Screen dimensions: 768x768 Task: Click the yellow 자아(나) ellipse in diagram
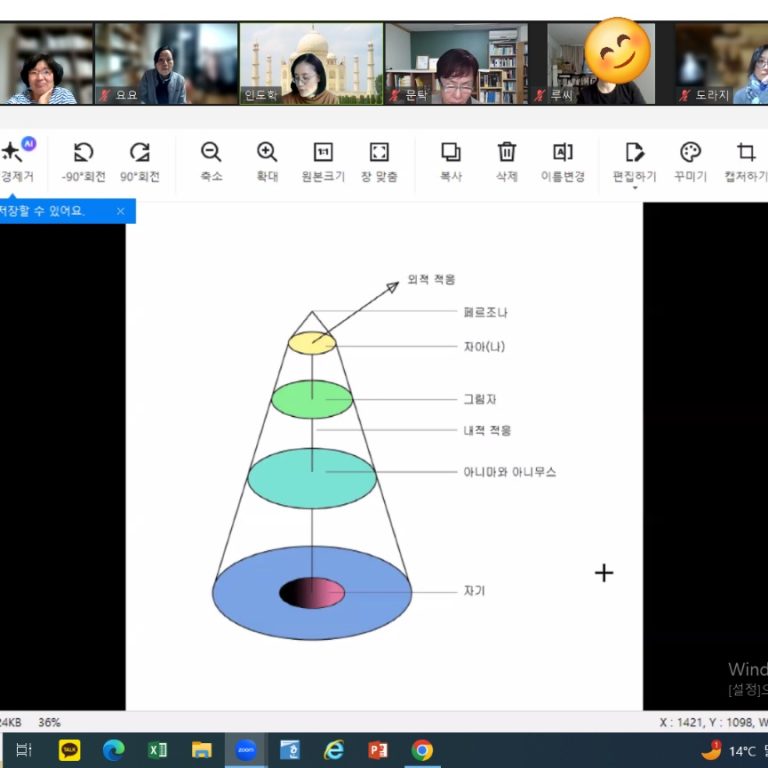point(312,342)
